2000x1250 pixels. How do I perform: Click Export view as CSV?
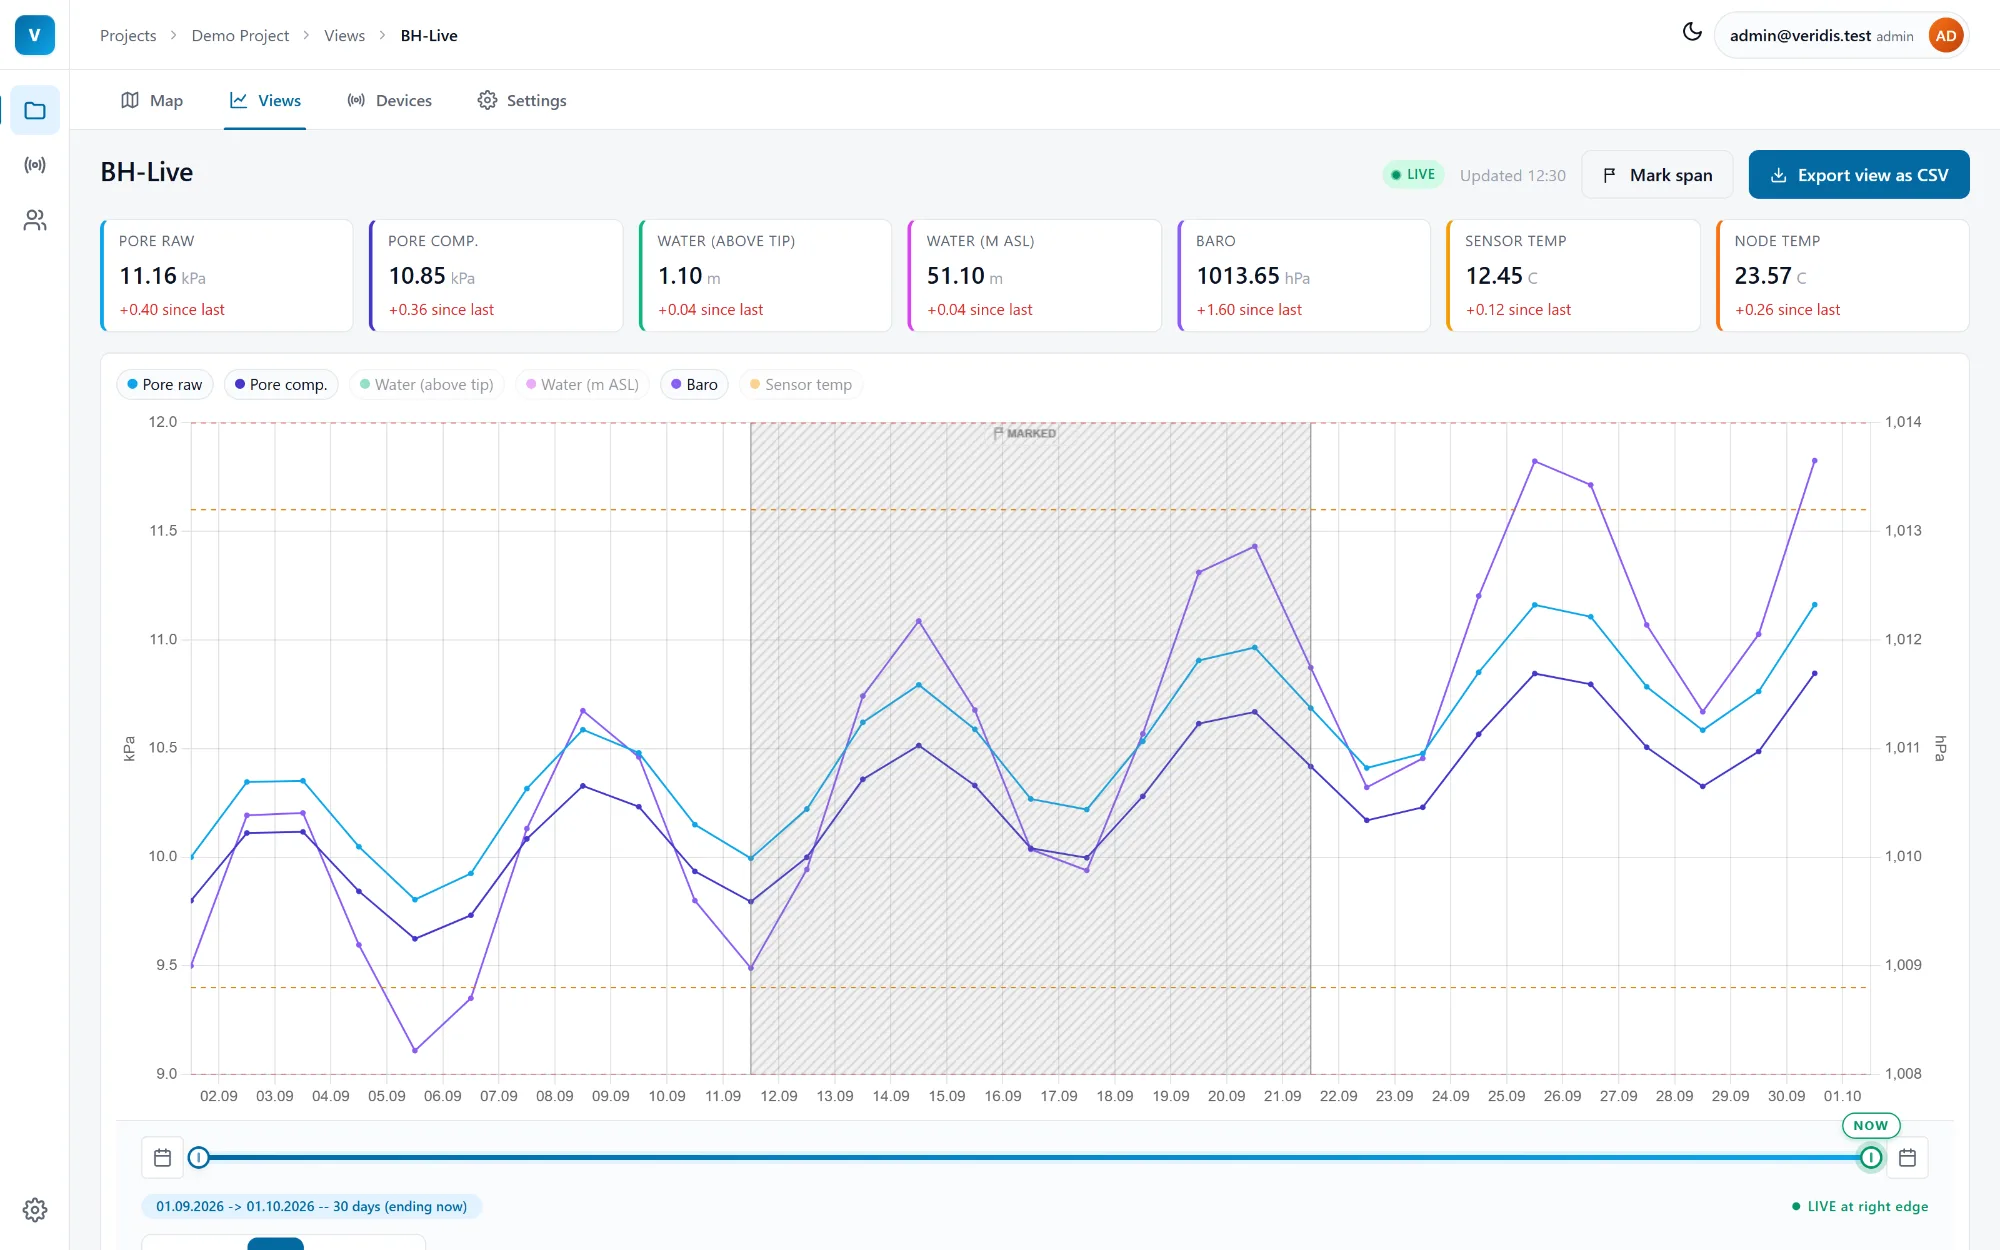coord(1859,175)
